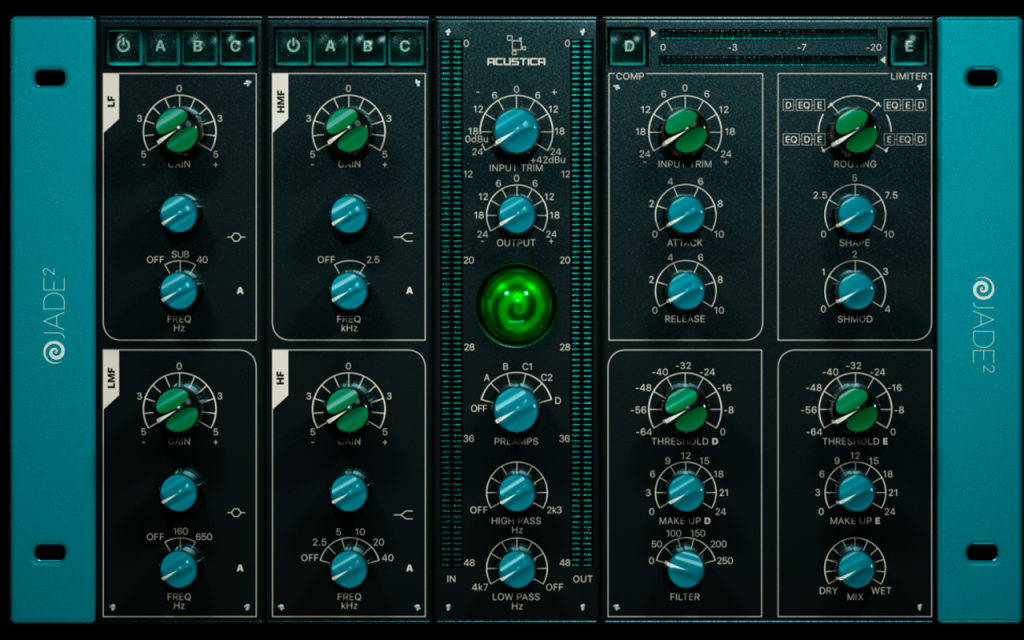Select the A button above the HMF band
Viewport: 1024px width, 640px height.
330,46
